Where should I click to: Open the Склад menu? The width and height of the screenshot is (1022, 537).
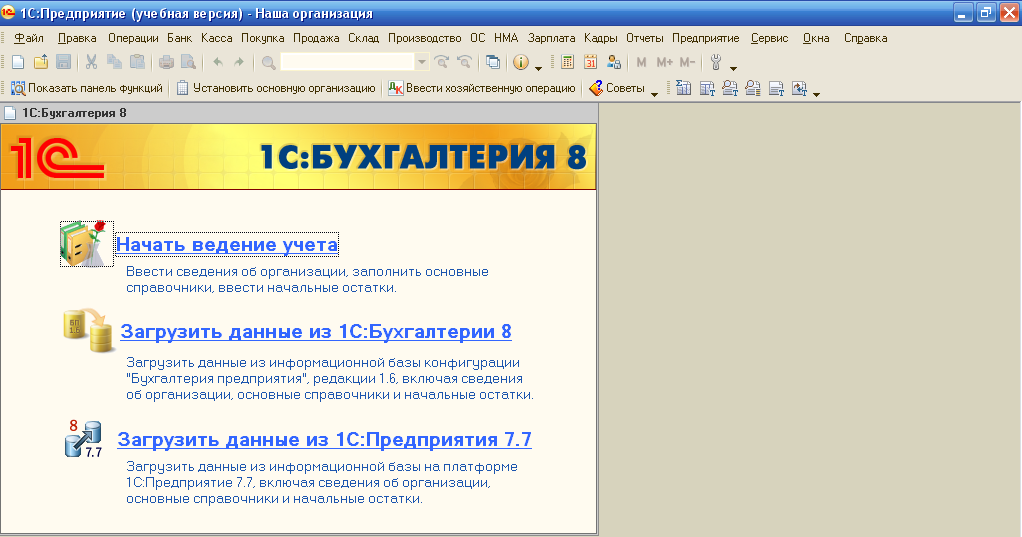pyautogui.click(x=364, y=38)
